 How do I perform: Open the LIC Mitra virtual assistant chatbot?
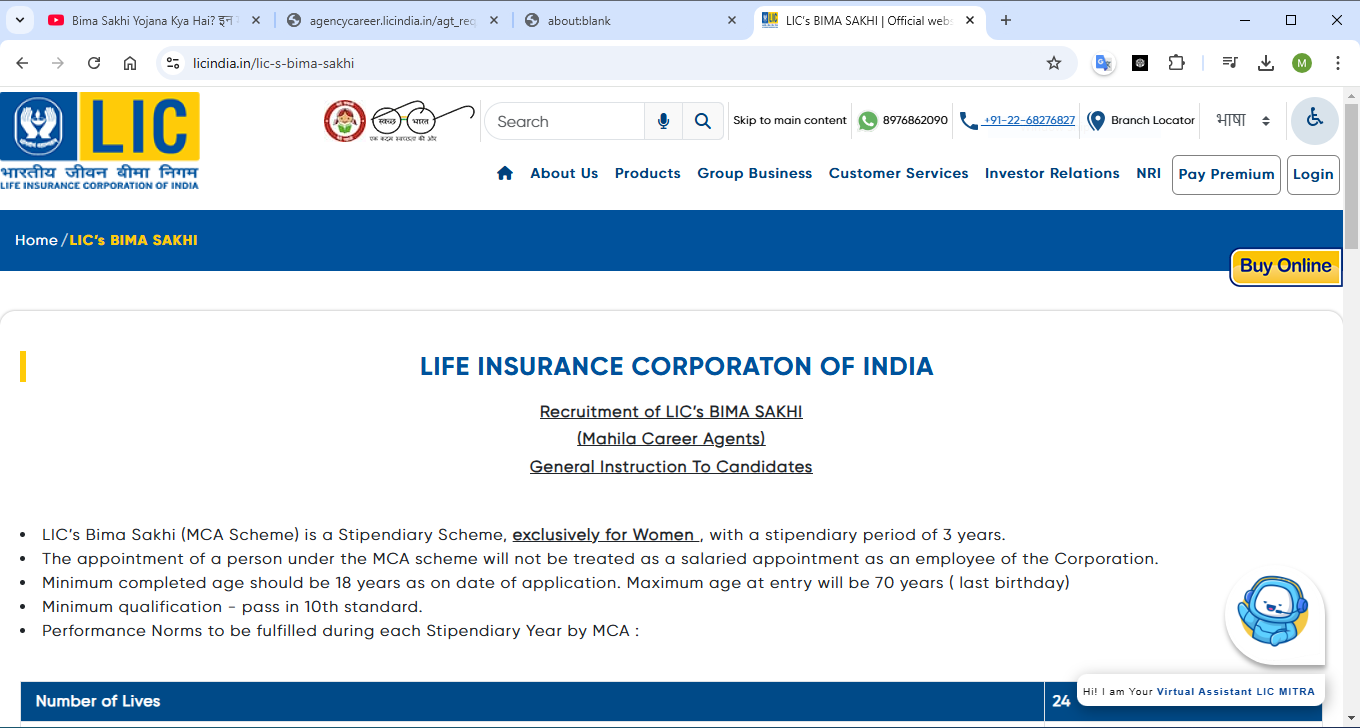(x=1273, y=613)
